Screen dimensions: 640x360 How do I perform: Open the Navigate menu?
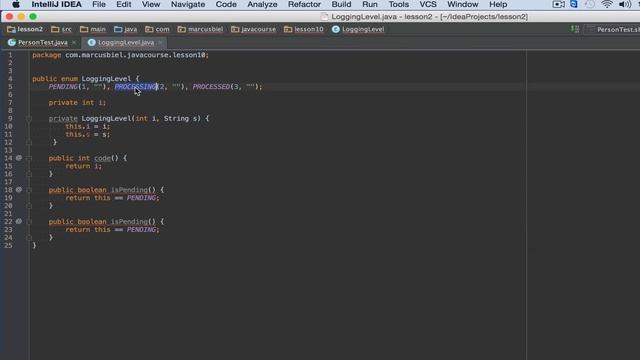[188, 4]
